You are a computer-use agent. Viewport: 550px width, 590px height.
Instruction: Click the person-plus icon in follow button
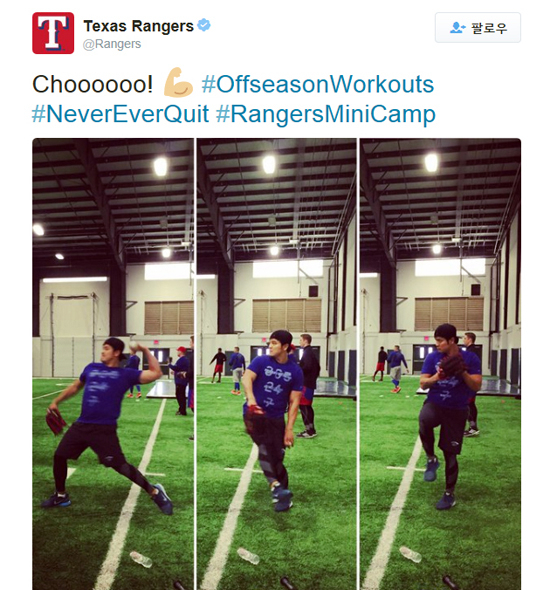click(457, 28)
